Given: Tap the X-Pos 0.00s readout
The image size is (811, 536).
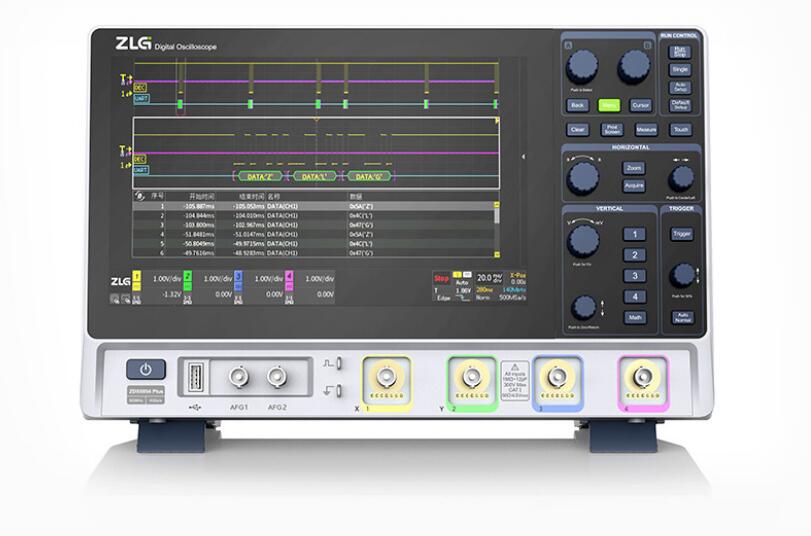Looking at the screenshot, I should click(x=517, y=278).
